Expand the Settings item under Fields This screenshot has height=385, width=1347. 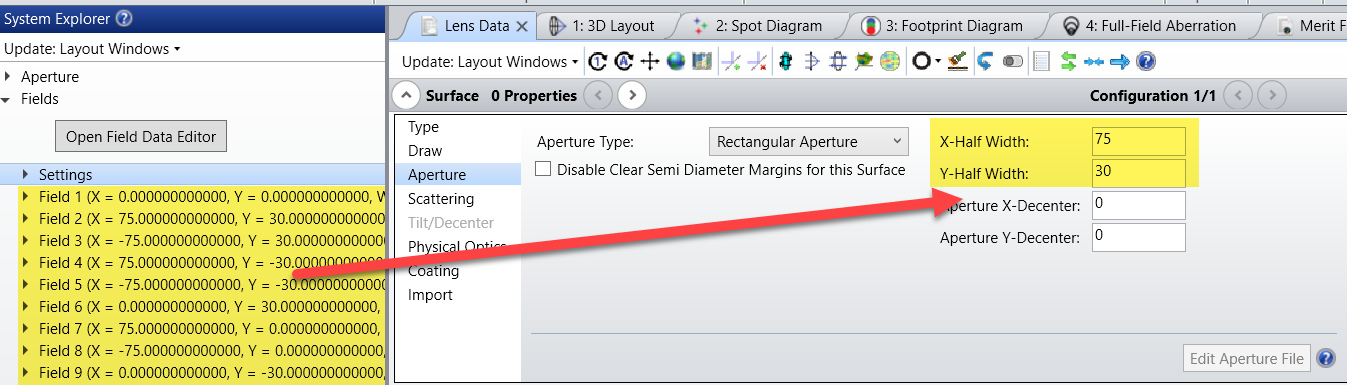tap(25, 175)
